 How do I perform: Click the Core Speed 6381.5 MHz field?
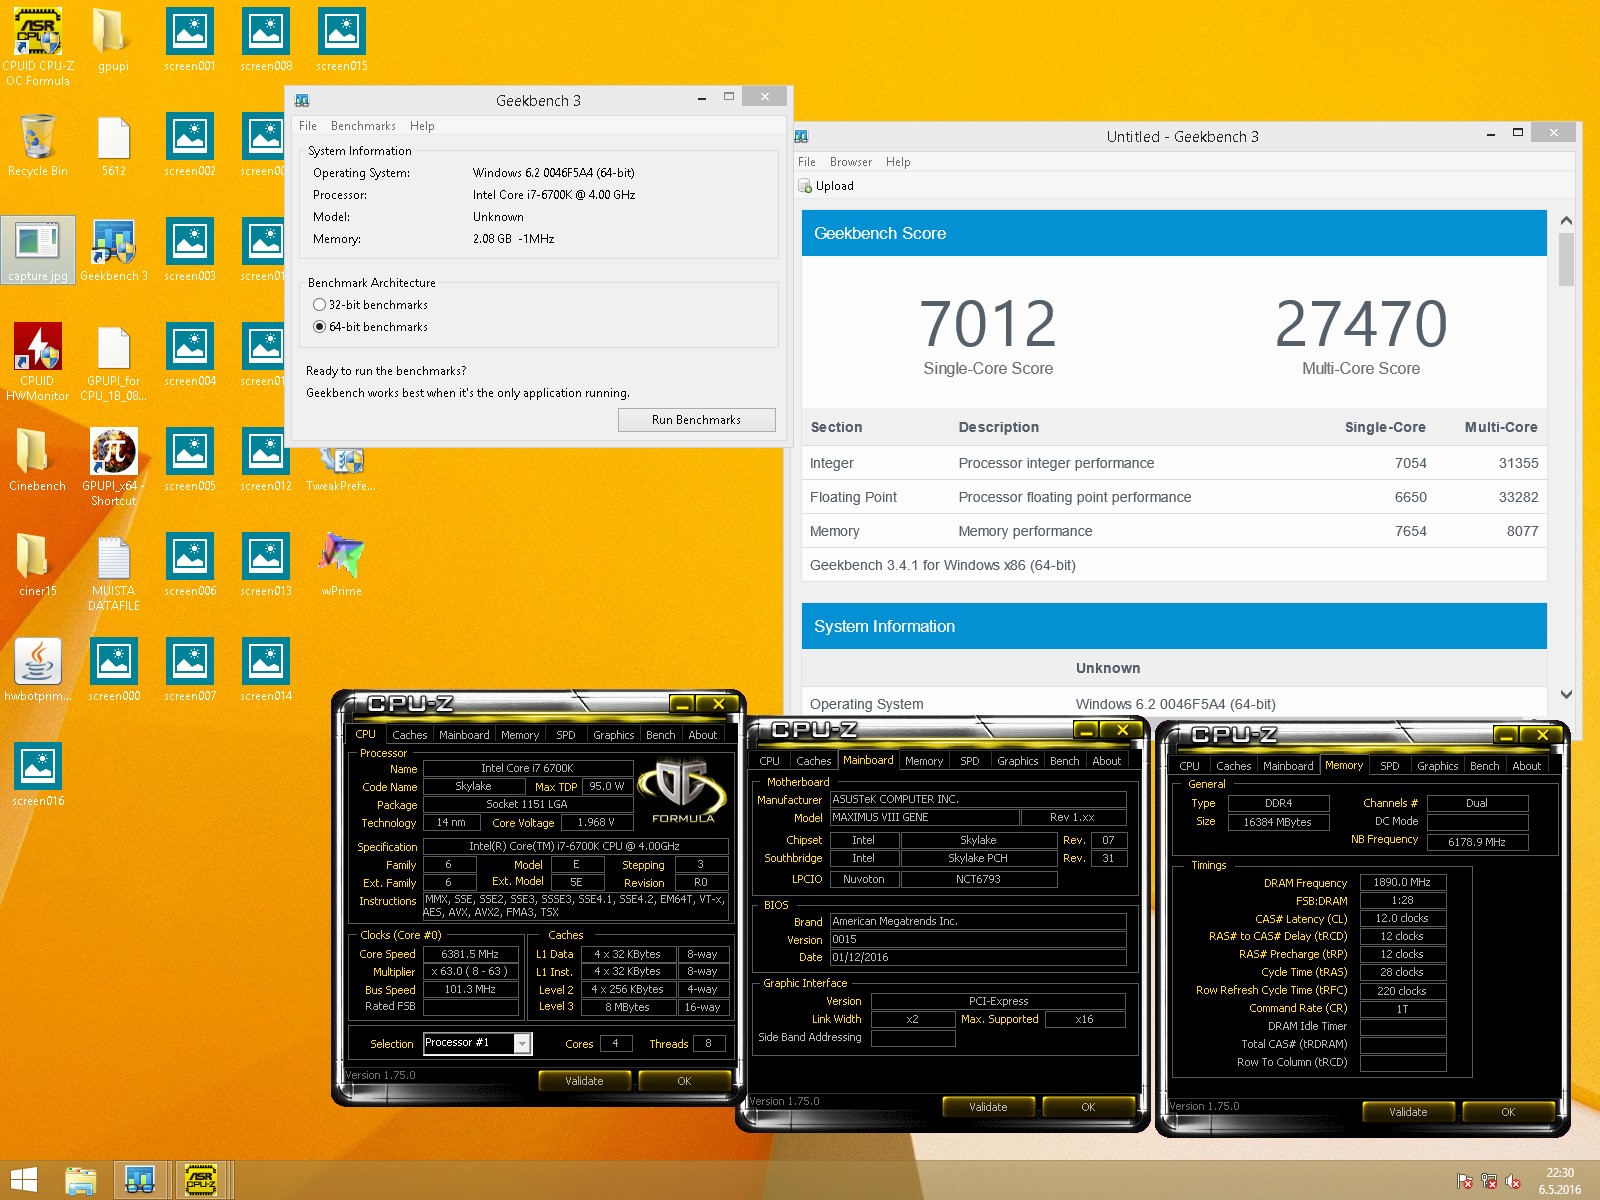[470, 954]
